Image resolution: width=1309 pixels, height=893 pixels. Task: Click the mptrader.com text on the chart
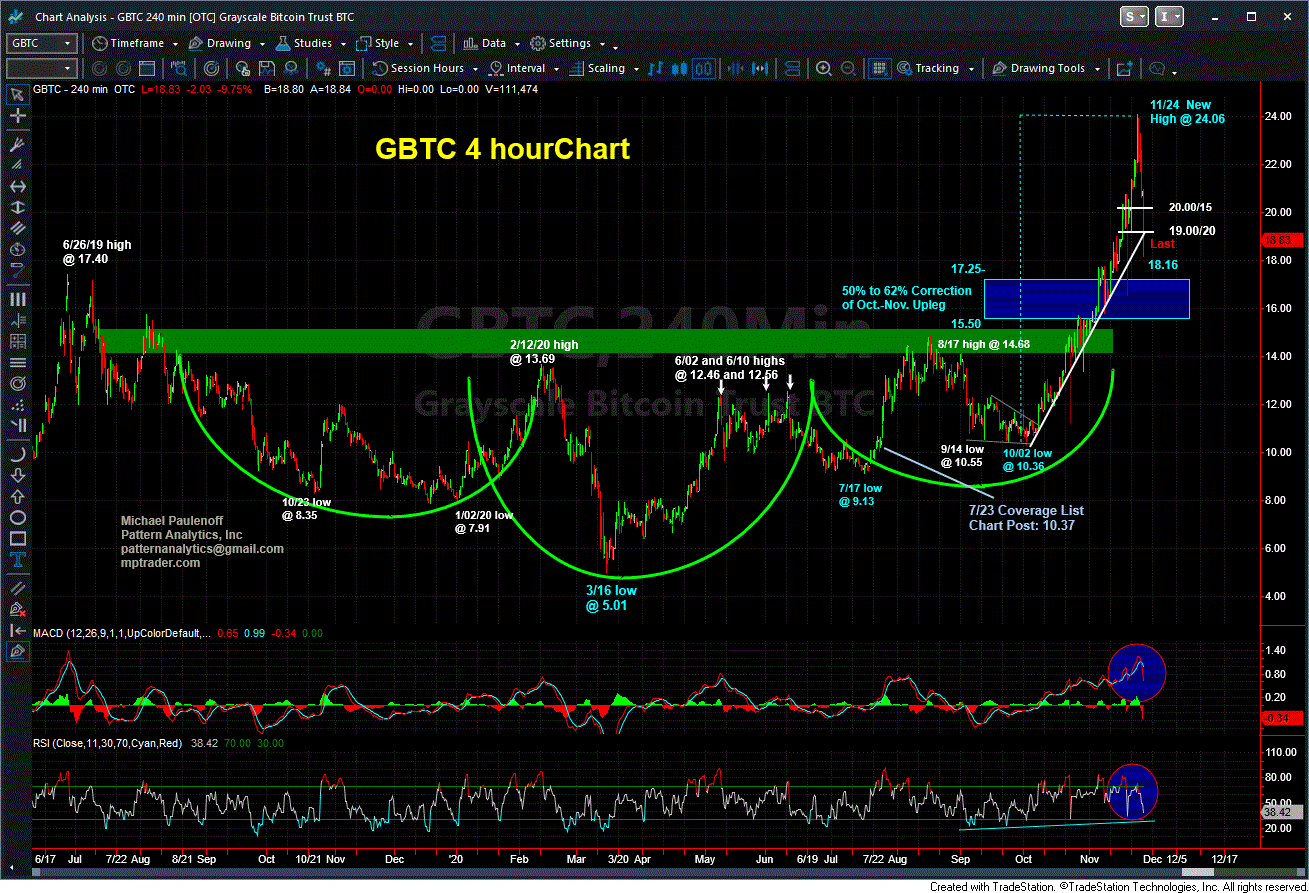[160, 563]
